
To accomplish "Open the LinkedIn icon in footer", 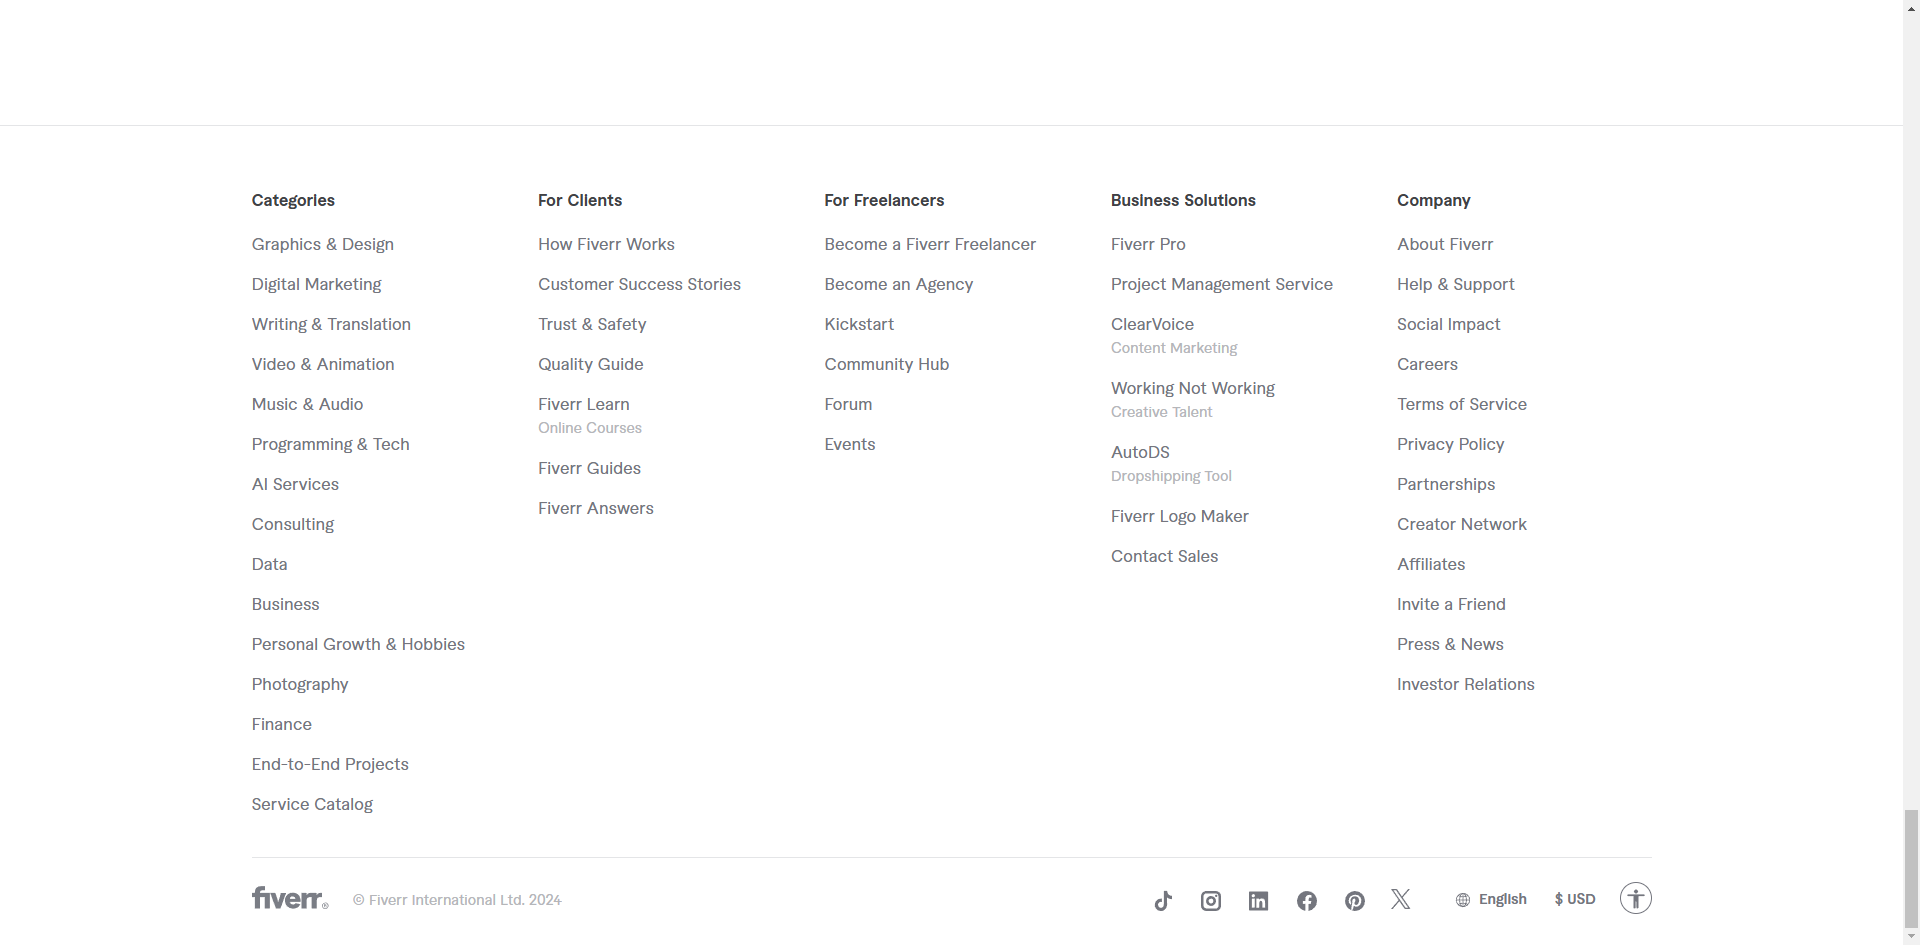I will click(x=1259, y=901).
